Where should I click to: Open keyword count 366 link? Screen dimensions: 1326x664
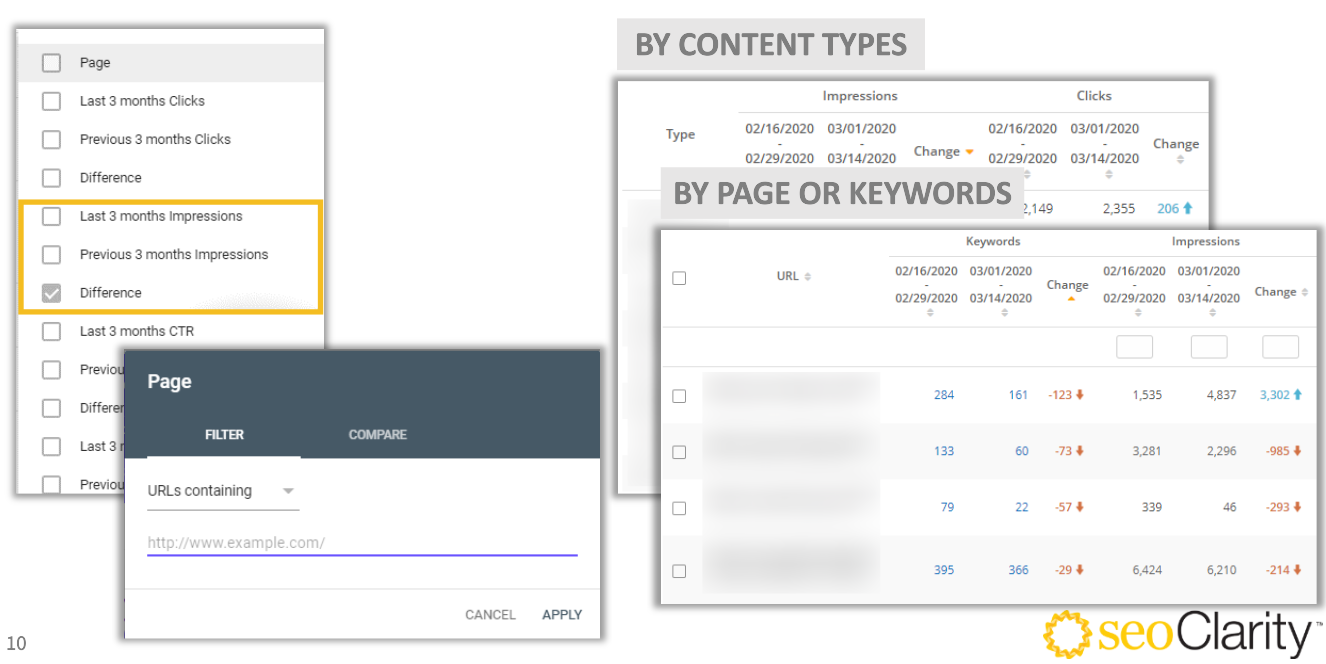1018,570
